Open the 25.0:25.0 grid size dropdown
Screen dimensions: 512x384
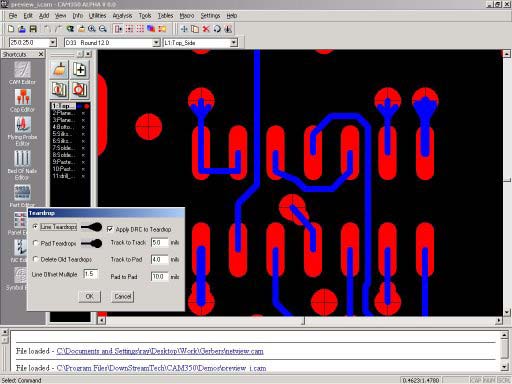click(x=53, y=43)
